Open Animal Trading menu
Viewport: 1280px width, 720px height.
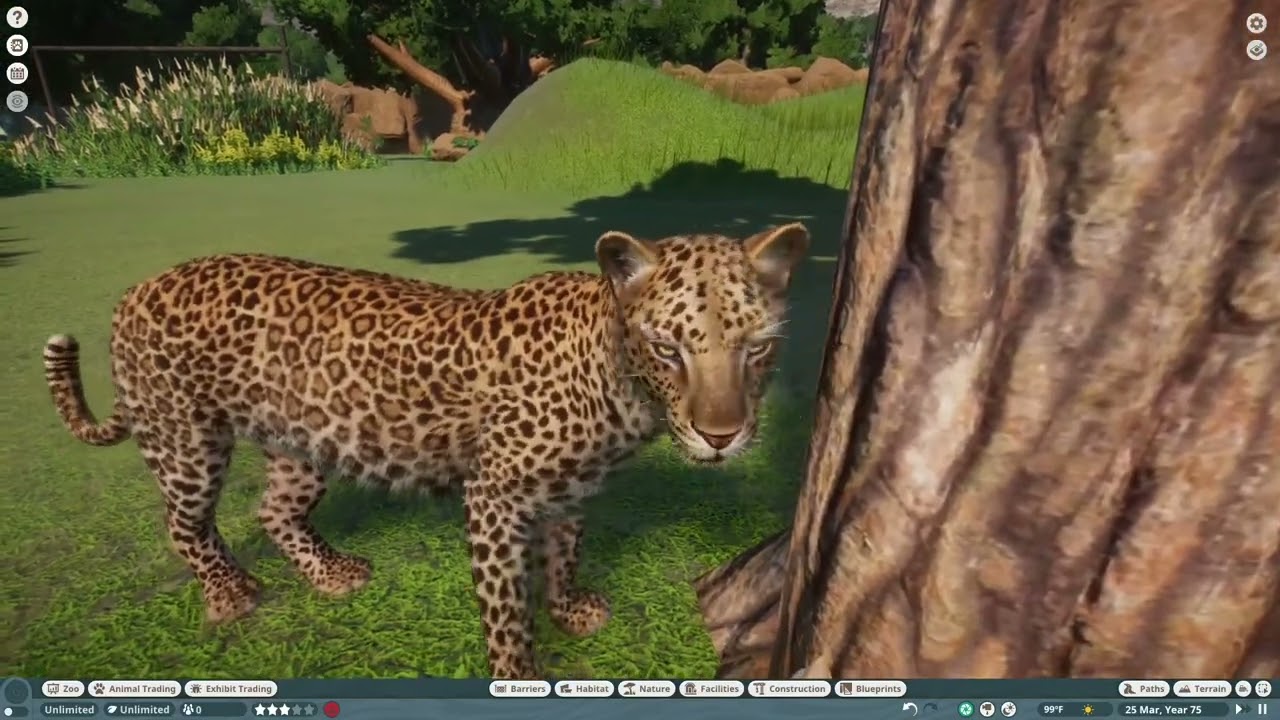[135, 689]
